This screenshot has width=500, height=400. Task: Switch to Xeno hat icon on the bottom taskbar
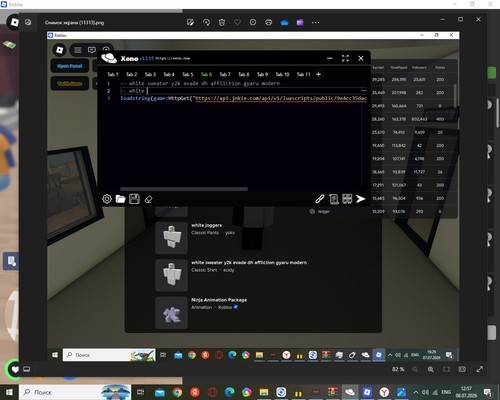[x=350, y=392]
